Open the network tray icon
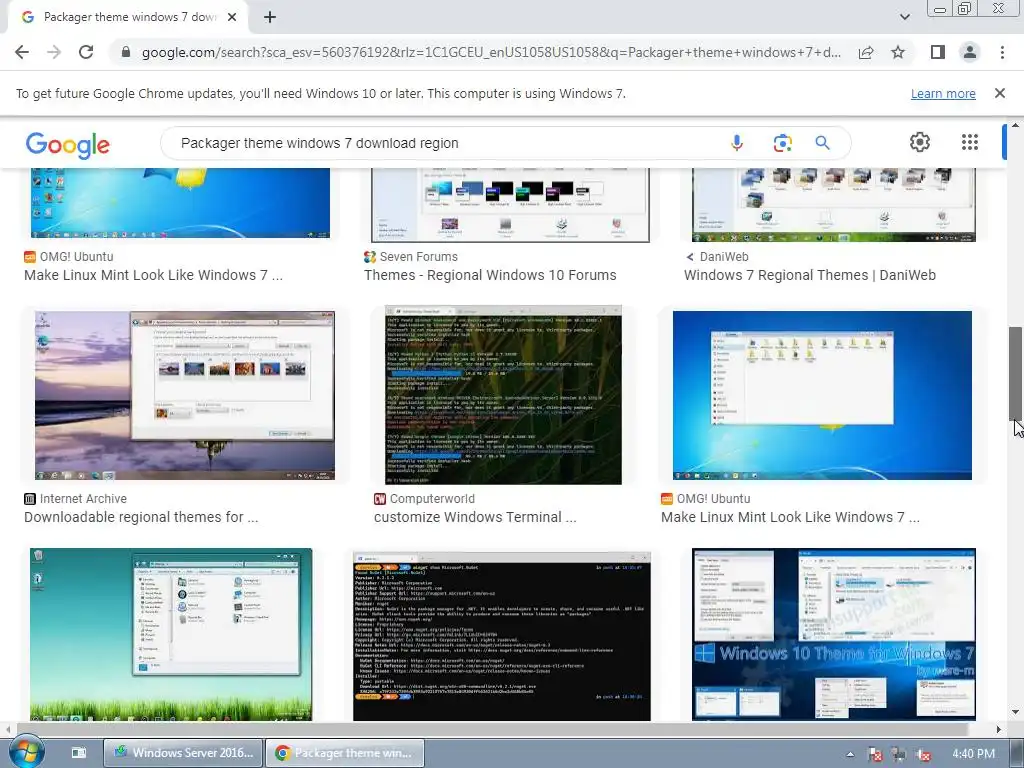Viewport: 1024px width, 768px height. click(x=899, y=754)
